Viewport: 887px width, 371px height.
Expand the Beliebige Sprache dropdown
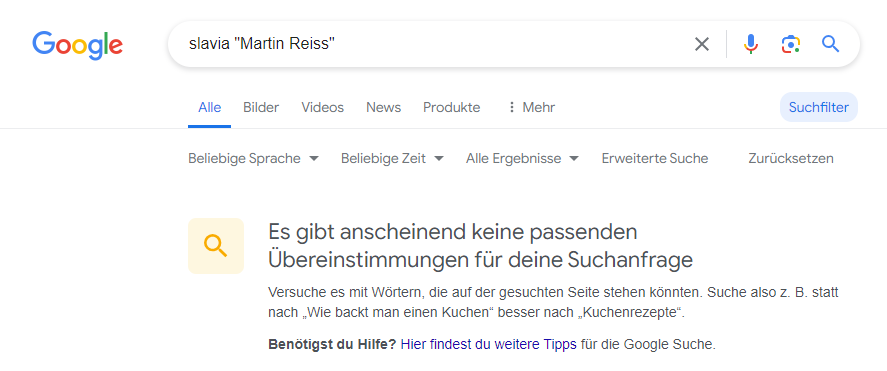click(253, 158)
